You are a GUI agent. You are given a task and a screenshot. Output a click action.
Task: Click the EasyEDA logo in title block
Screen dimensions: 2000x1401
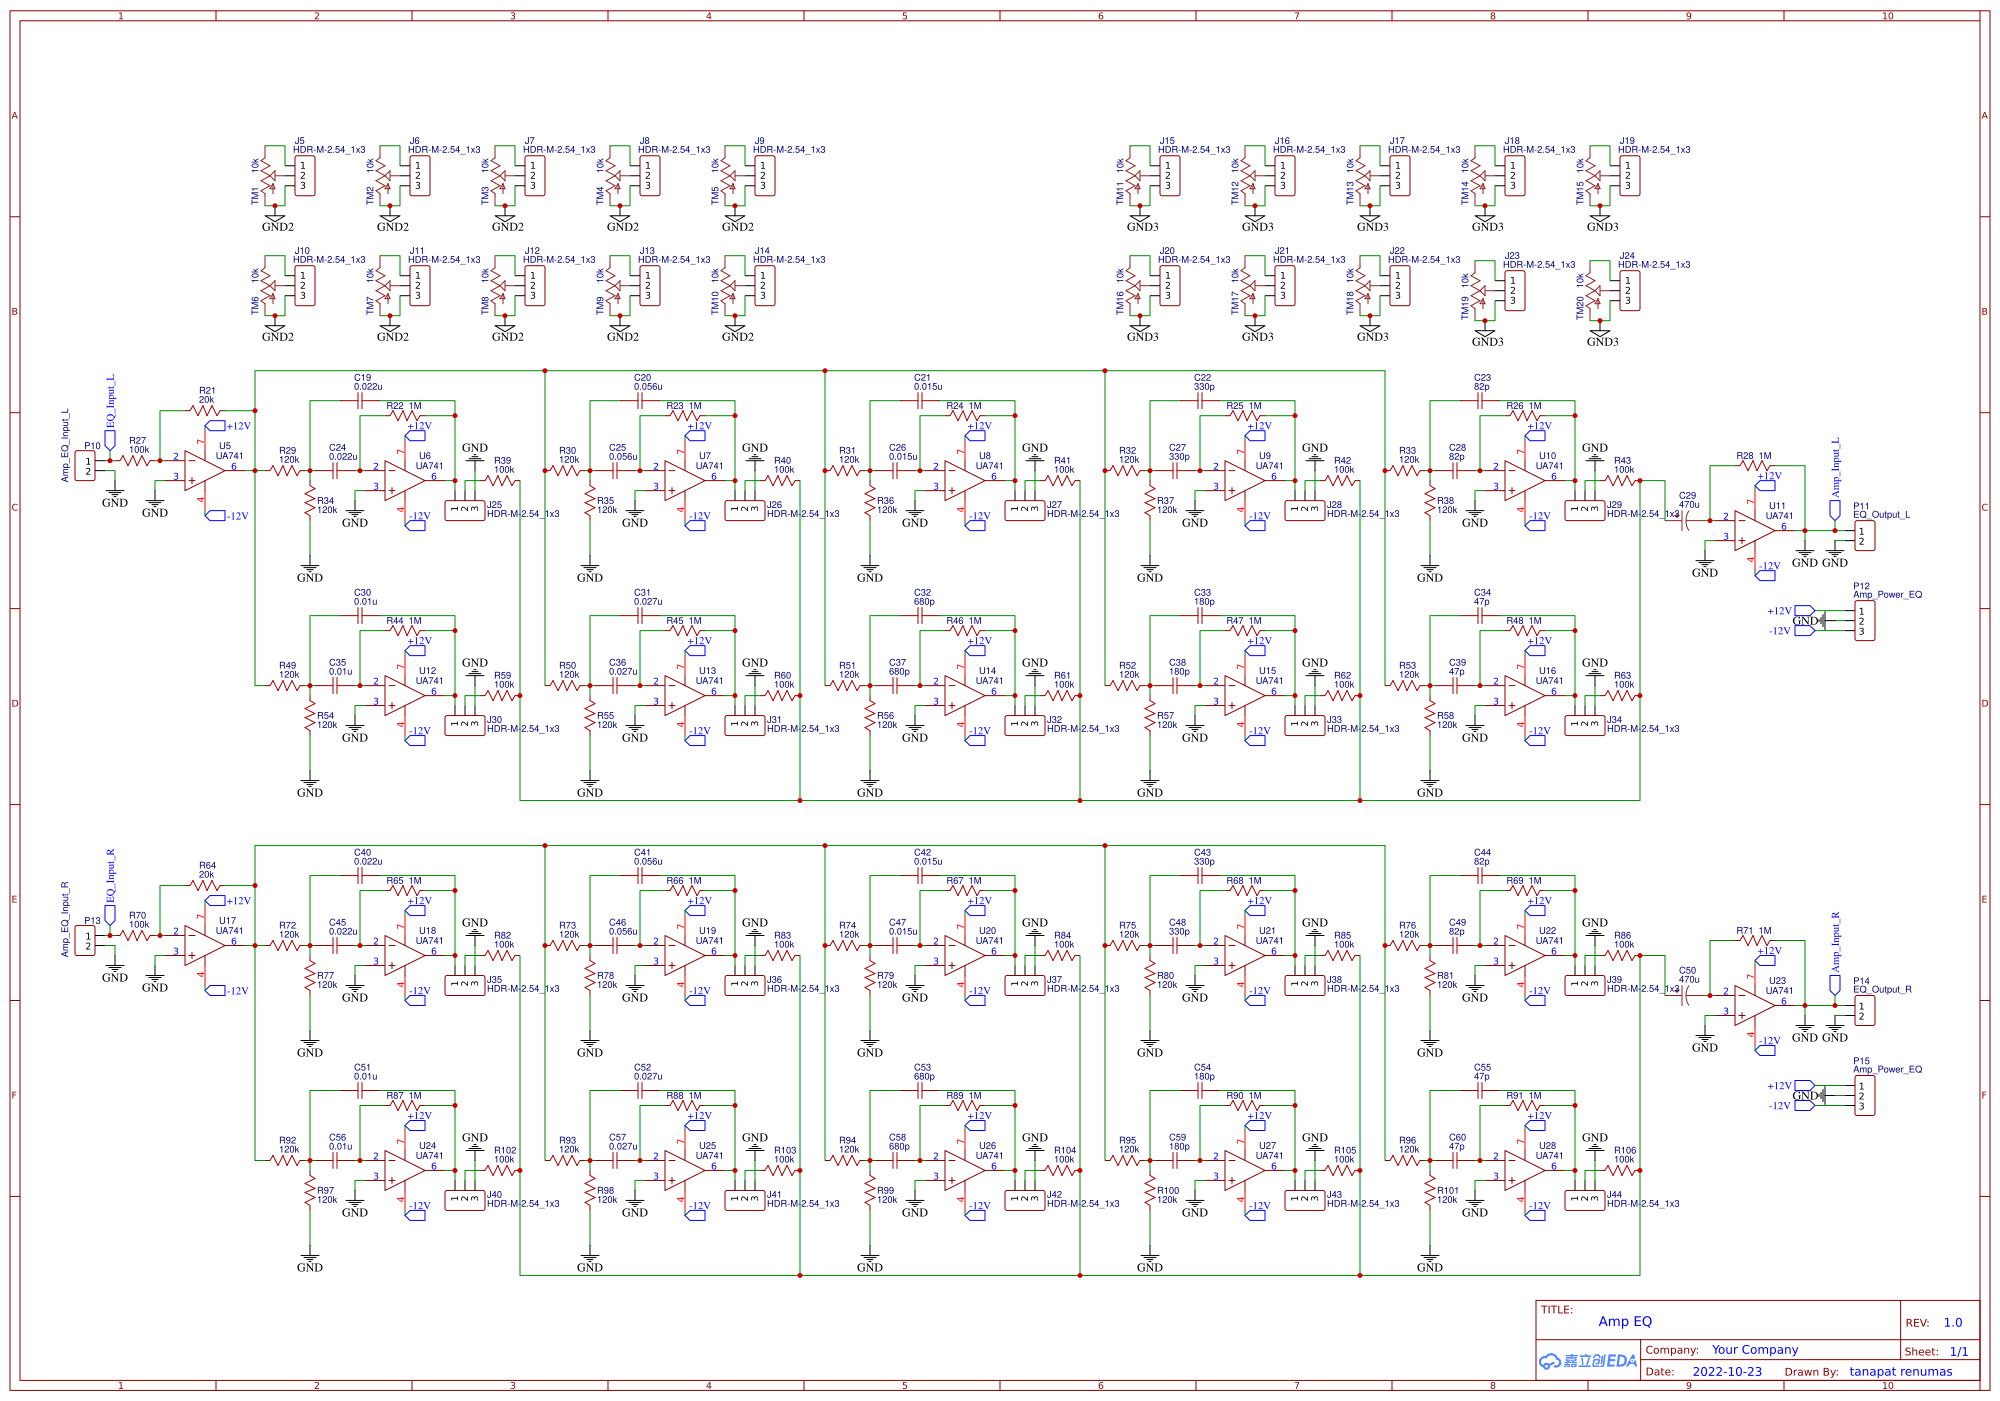[x=1588, y=1361]
